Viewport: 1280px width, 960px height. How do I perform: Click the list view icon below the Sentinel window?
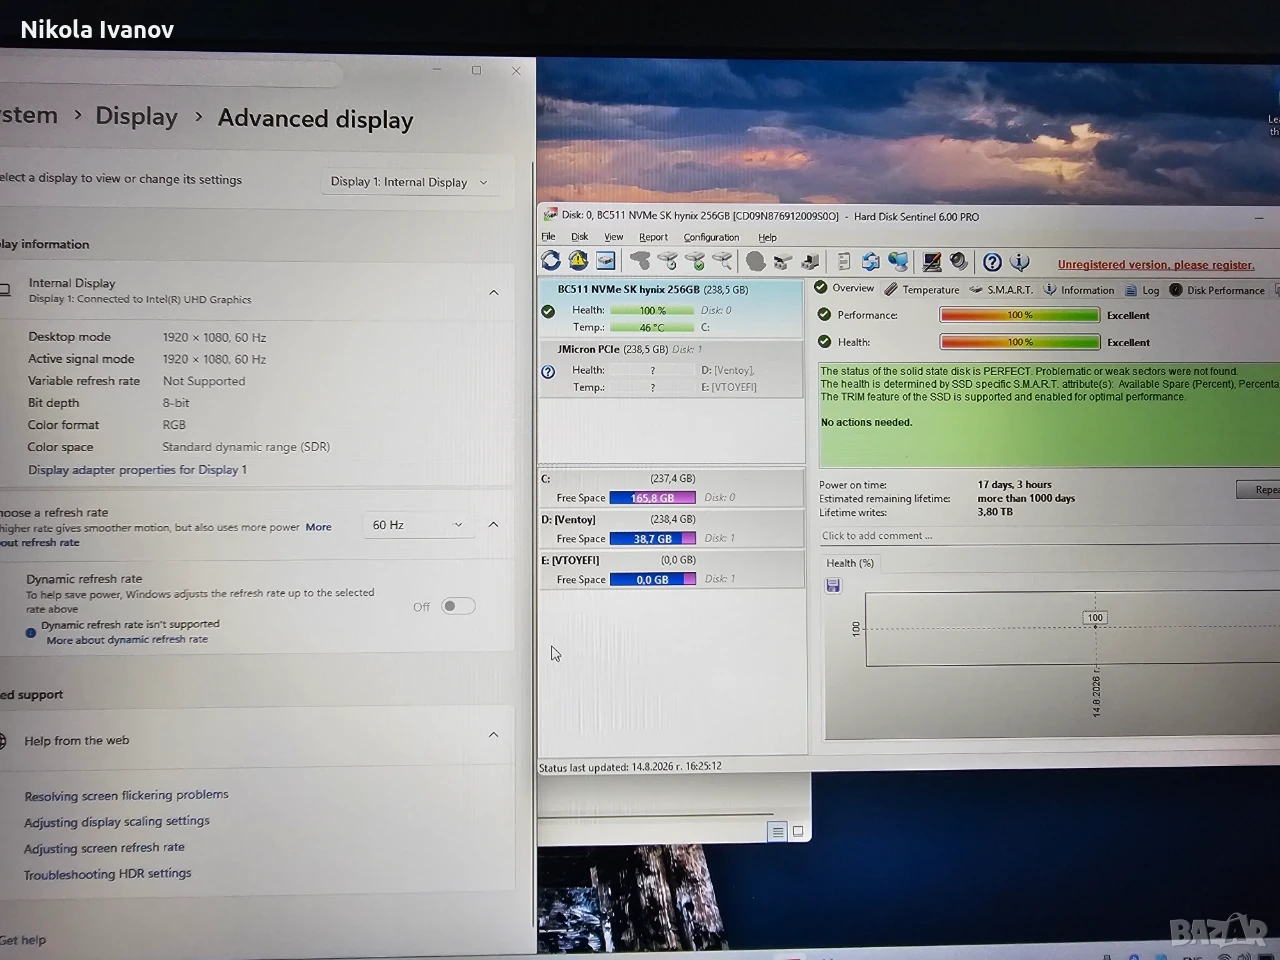(777, 831)
